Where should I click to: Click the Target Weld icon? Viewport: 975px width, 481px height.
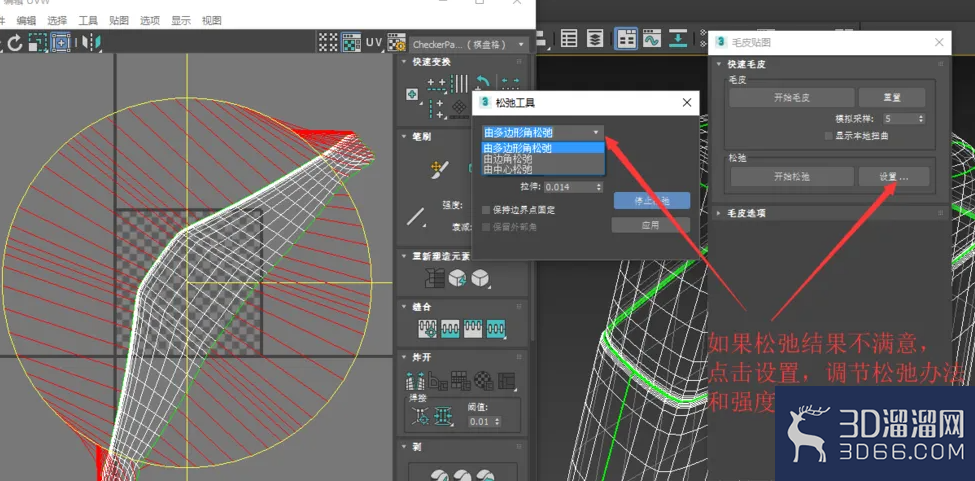point(421,418)
